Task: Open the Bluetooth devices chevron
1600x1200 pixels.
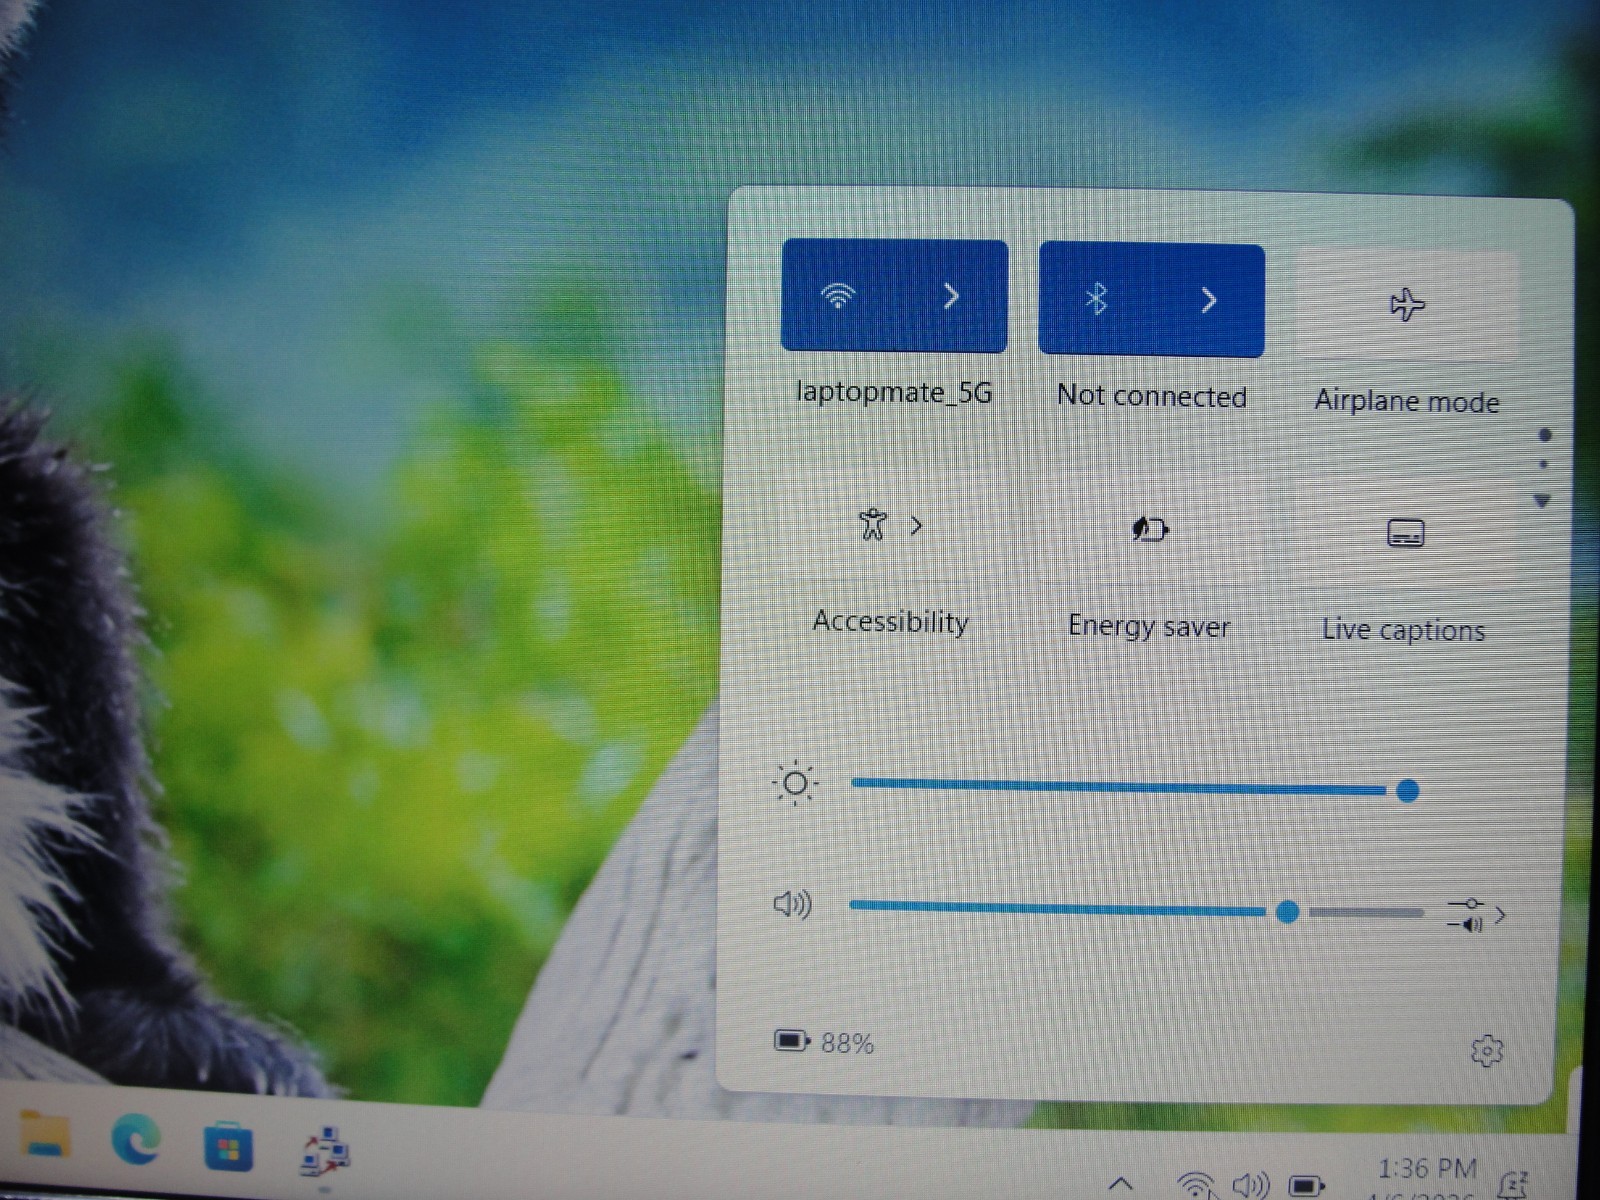Action: pyautogui.click(x=1209, y=300)
